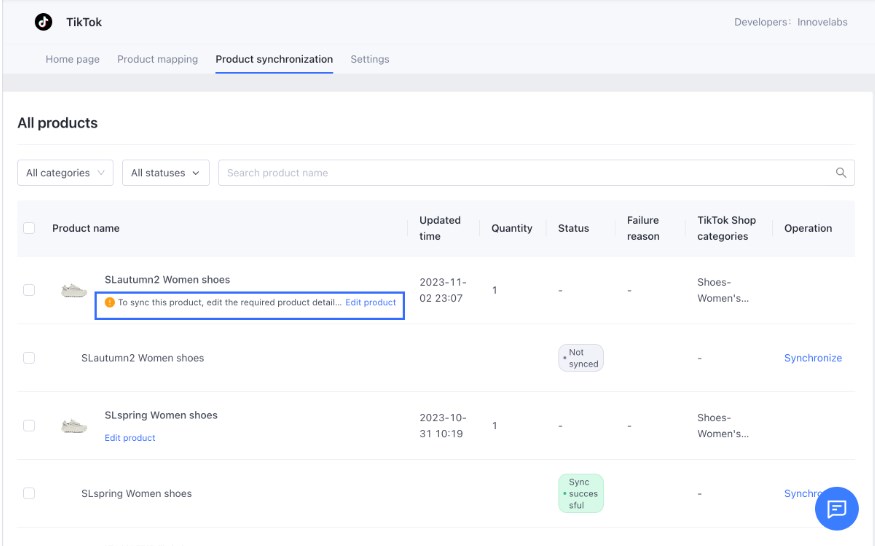The width and height of the screenshot is (875, 546).
Task: Click the orange warning icon
Action: [x=110, y=302]
